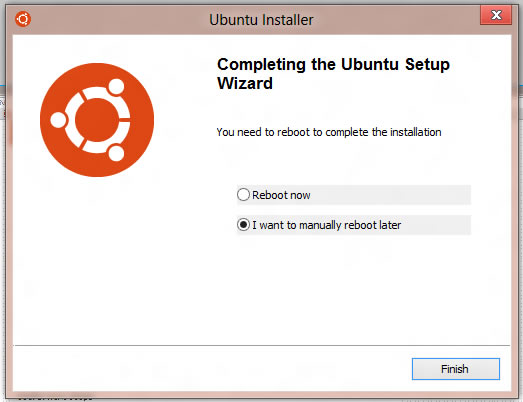Image resolution: width=523 pixels, height=402 pixels.
Task: Click the large orange Ubuntu logo
Action: tap(97, 120)
